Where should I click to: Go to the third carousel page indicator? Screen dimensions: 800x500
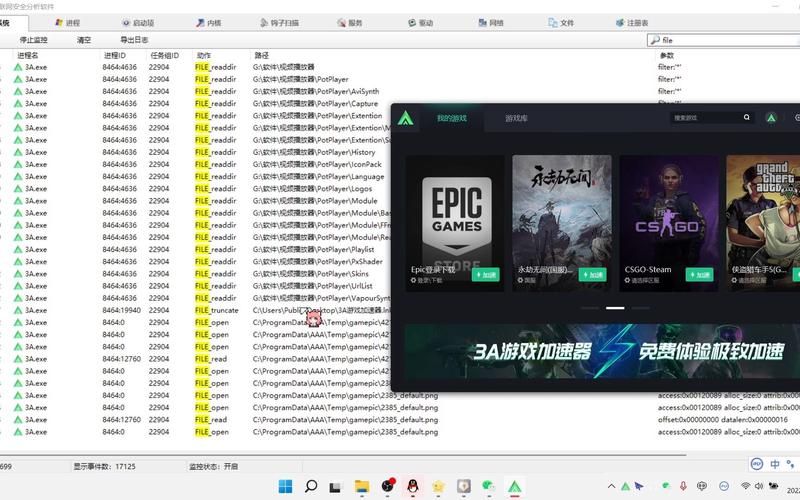(641, 308)
